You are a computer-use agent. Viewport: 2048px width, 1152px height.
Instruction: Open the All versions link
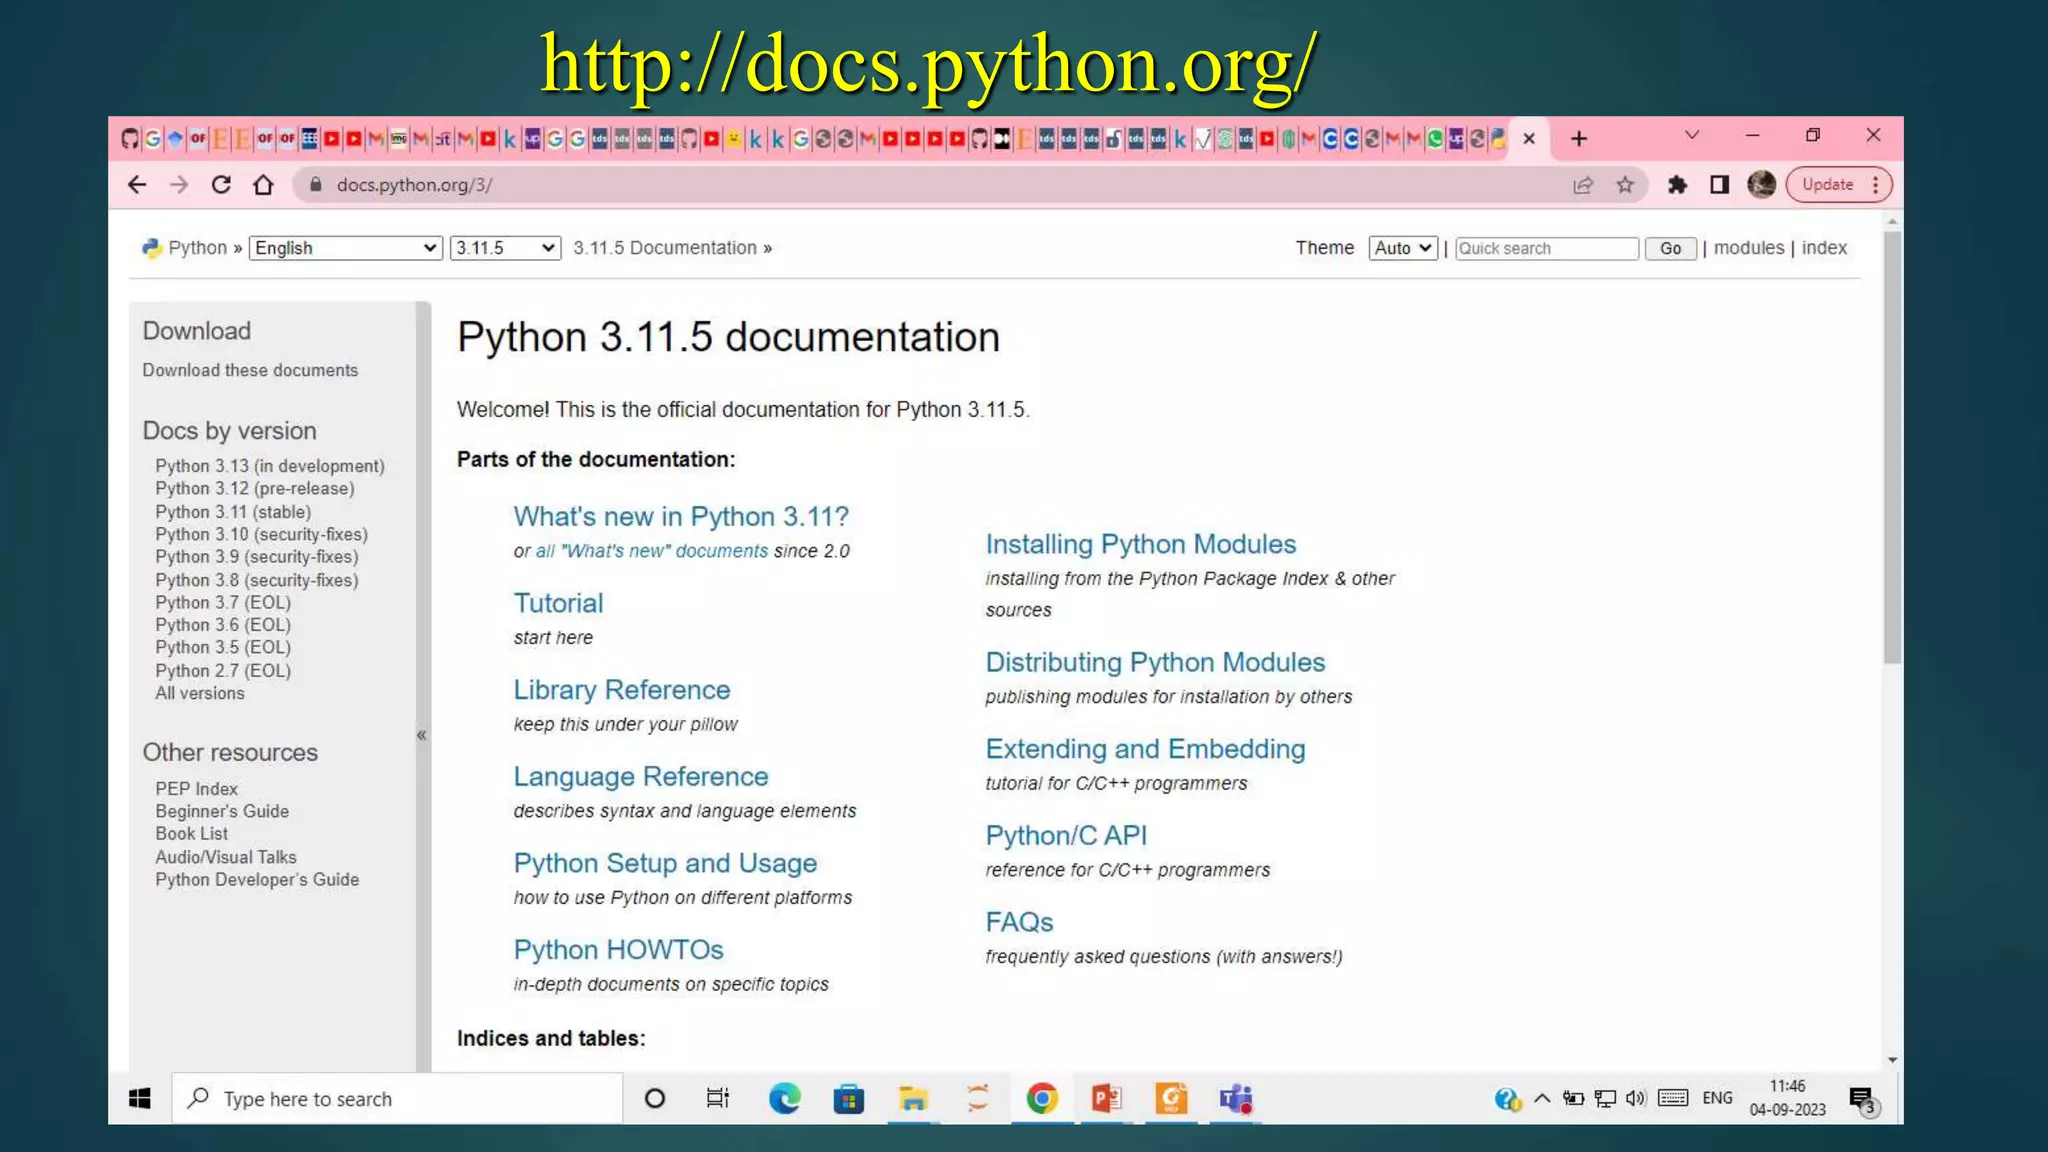[200, 694]
